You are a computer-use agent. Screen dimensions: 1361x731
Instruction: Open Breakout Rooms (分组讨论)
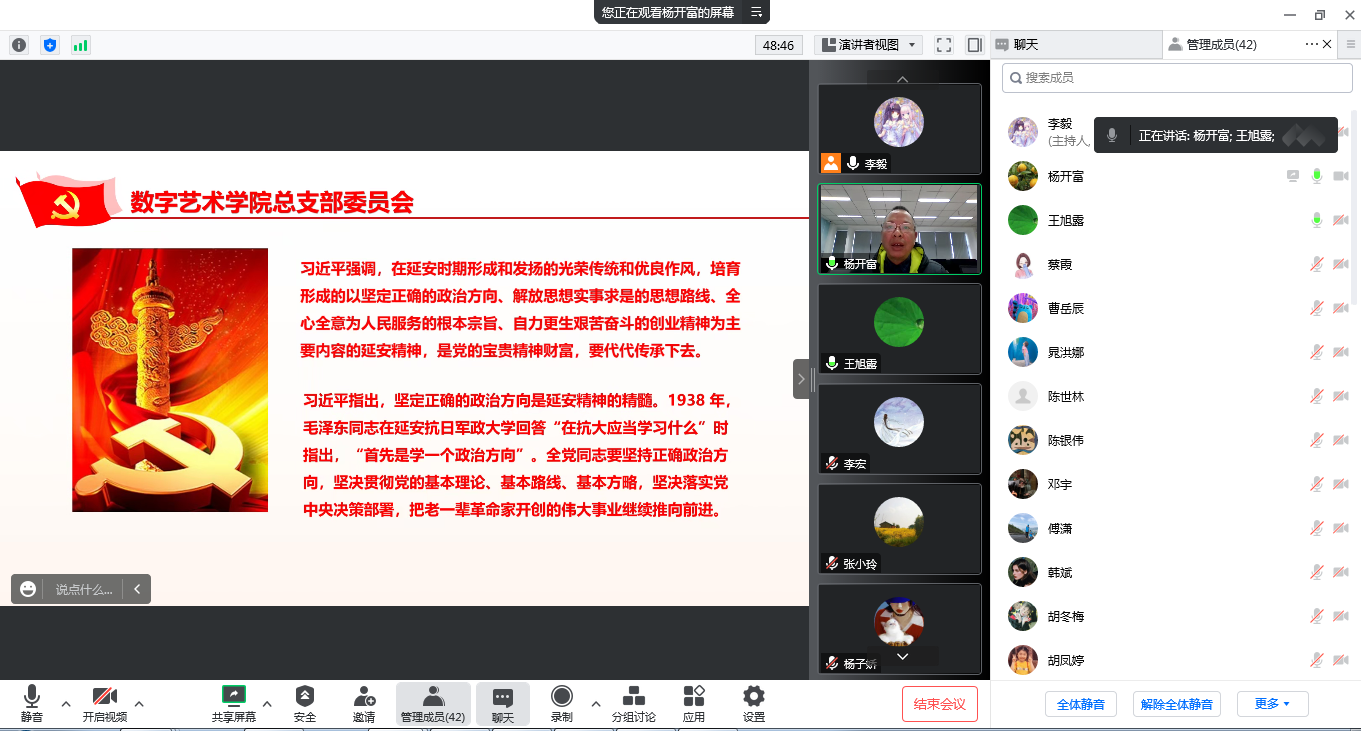tap(633, 703)
